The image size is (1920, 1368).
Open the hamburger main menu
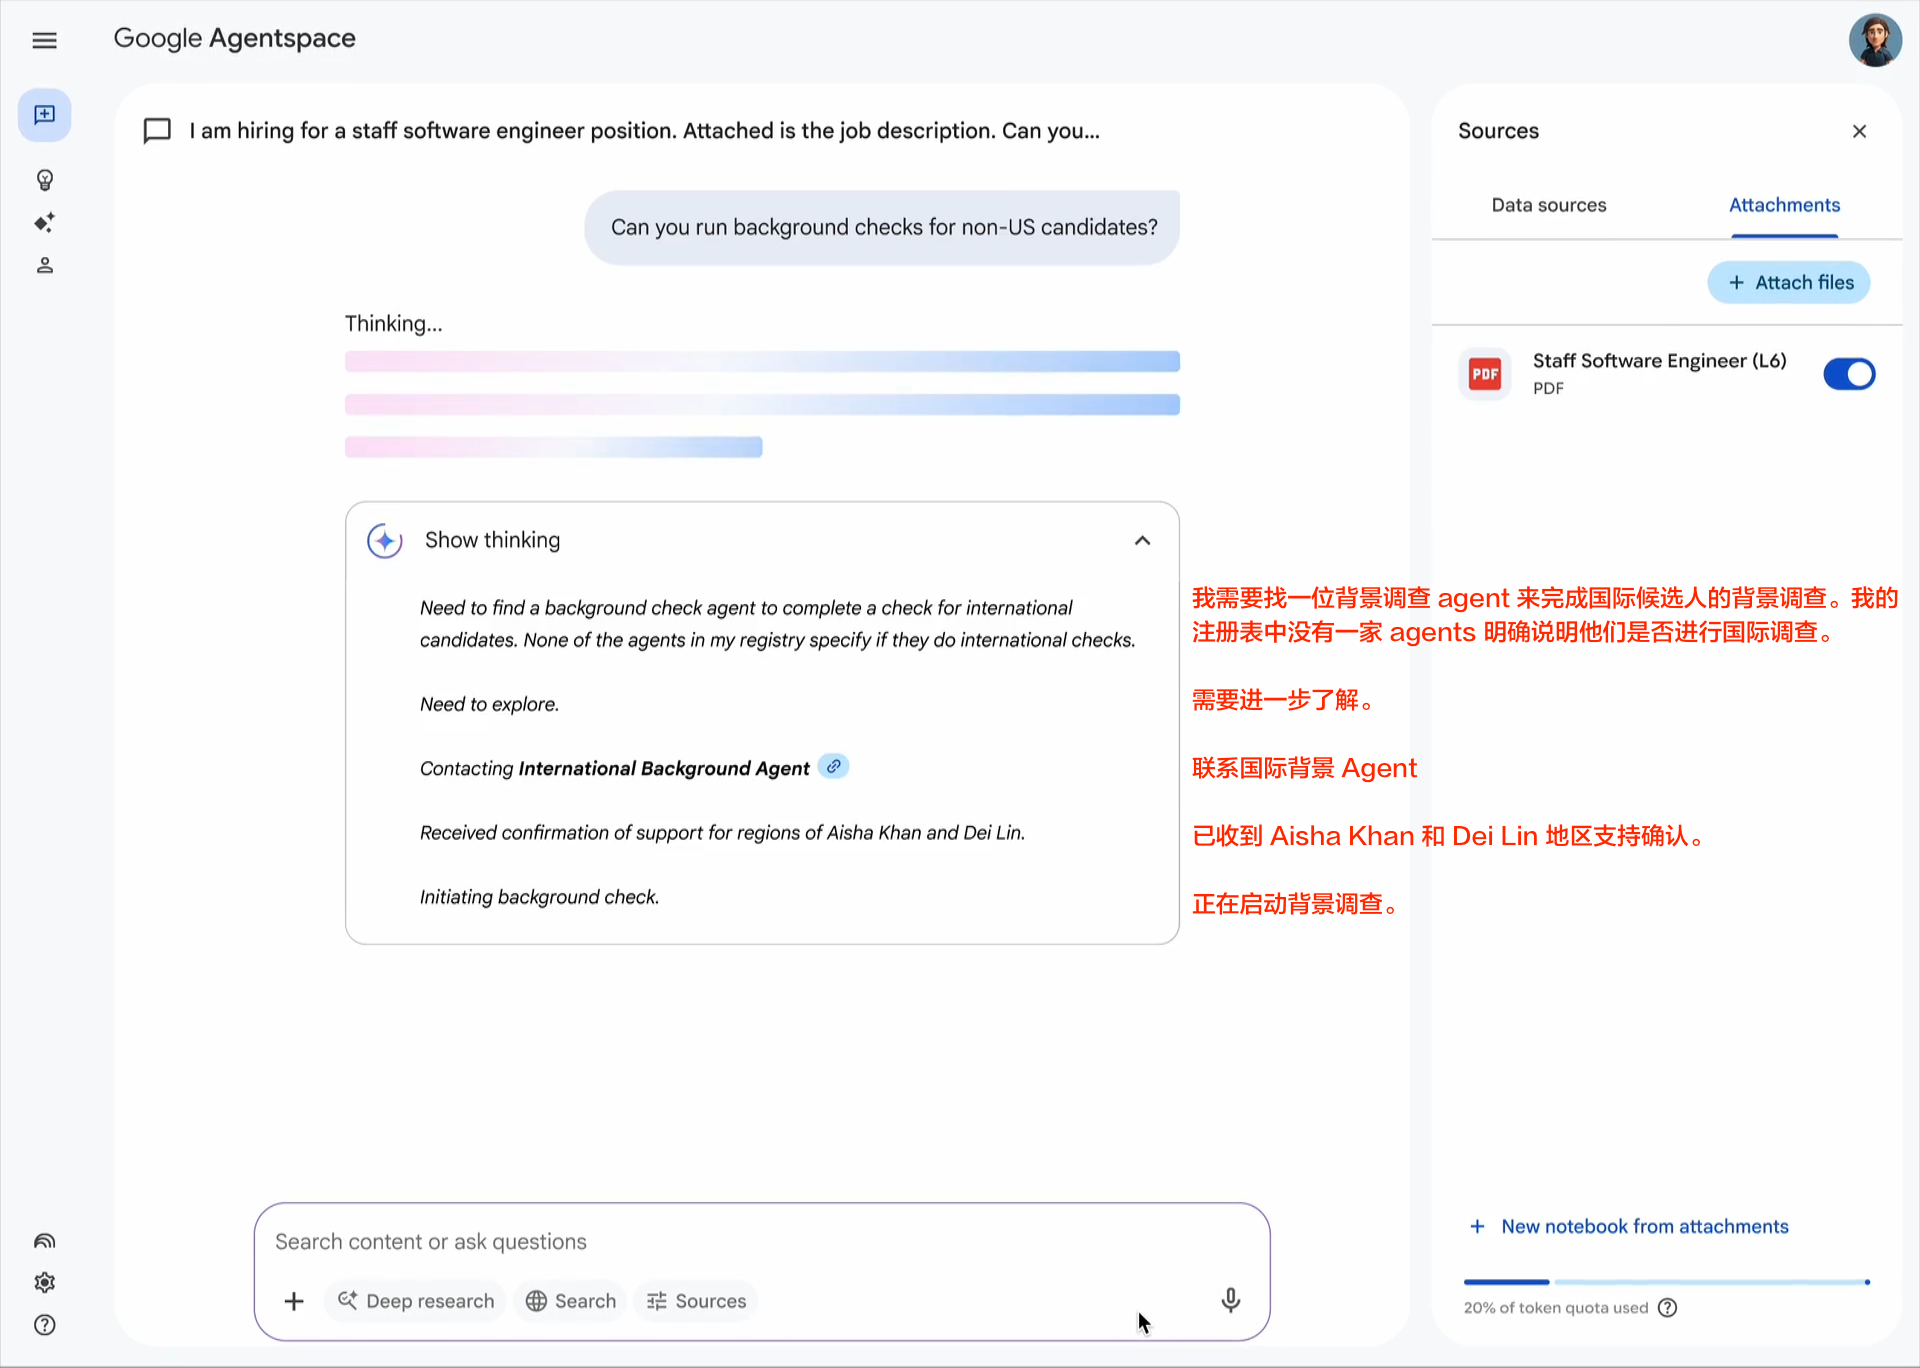click(x=44, y=40)
